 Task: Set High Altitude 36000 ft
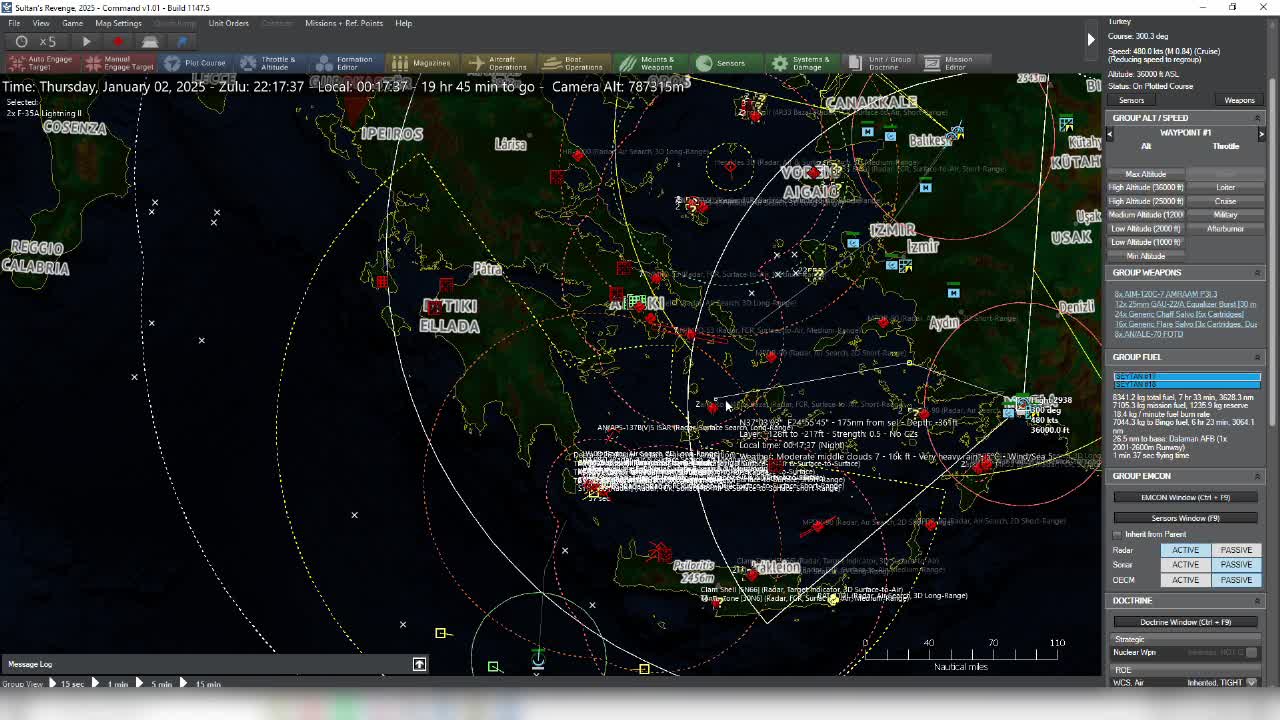tap(1146, 187)
